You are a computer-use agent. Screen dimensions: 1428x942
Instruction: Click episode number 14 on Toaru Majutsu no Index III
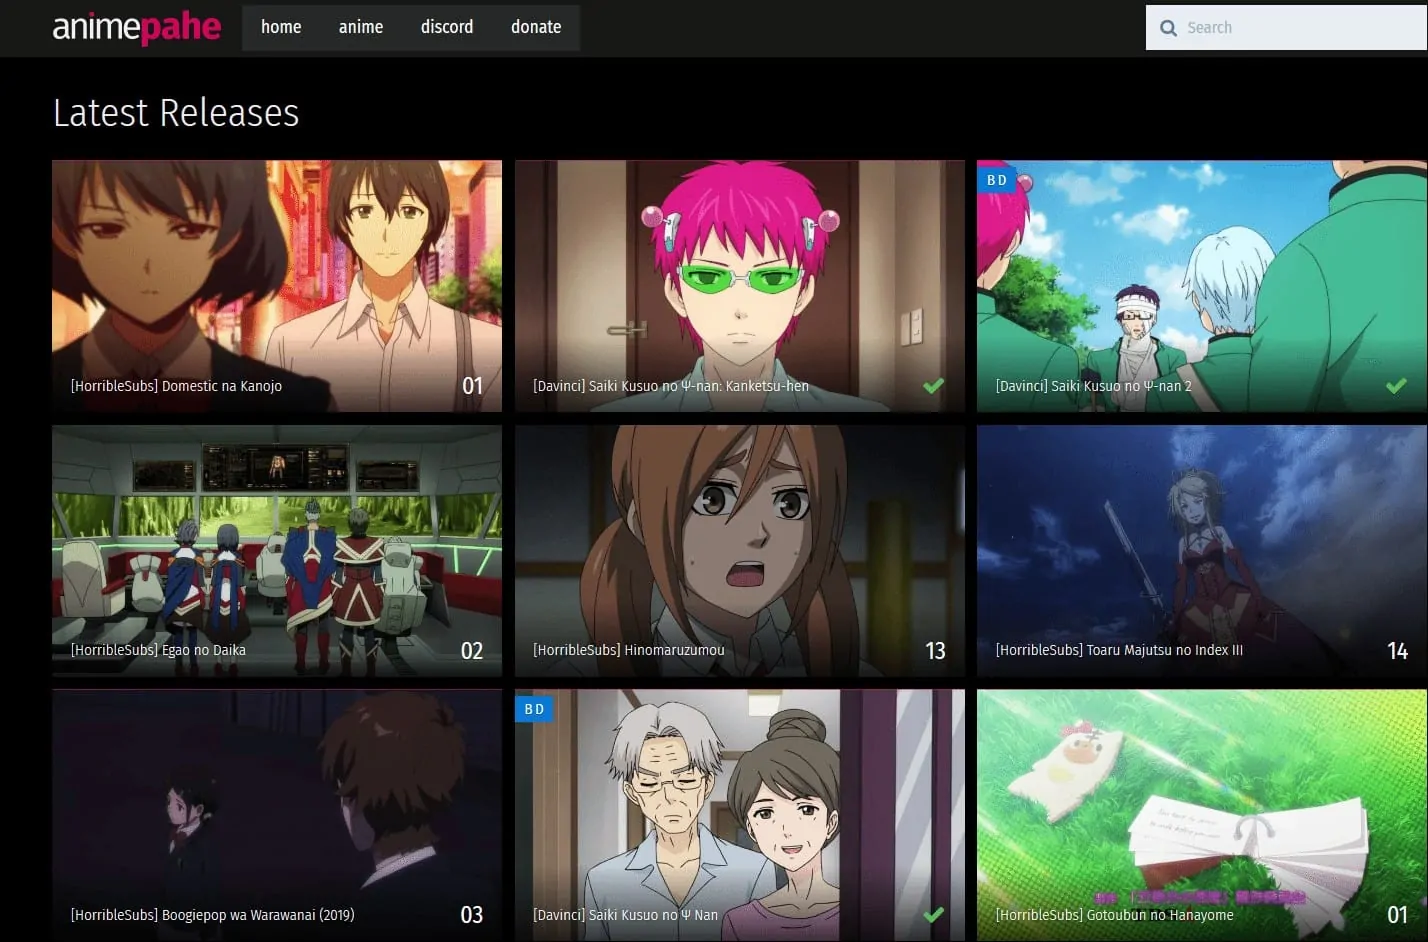pyautogui.click(x=1397, y=650)
